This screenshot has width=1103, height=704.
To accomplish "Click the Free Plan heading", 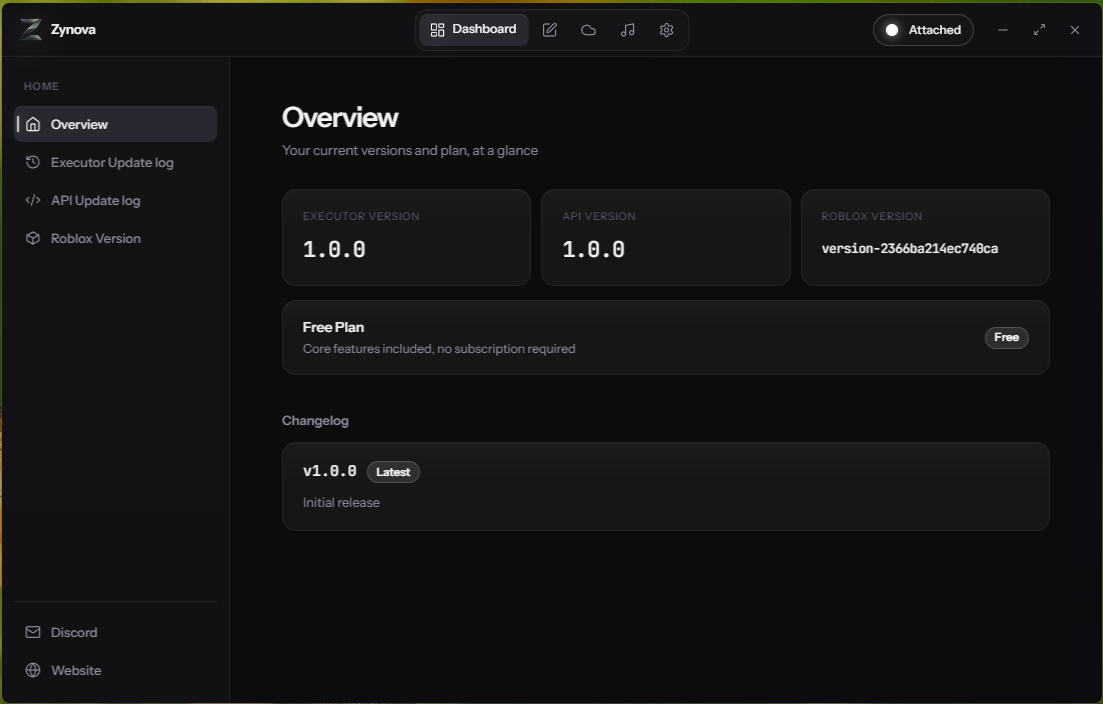I will coord(333,327).
